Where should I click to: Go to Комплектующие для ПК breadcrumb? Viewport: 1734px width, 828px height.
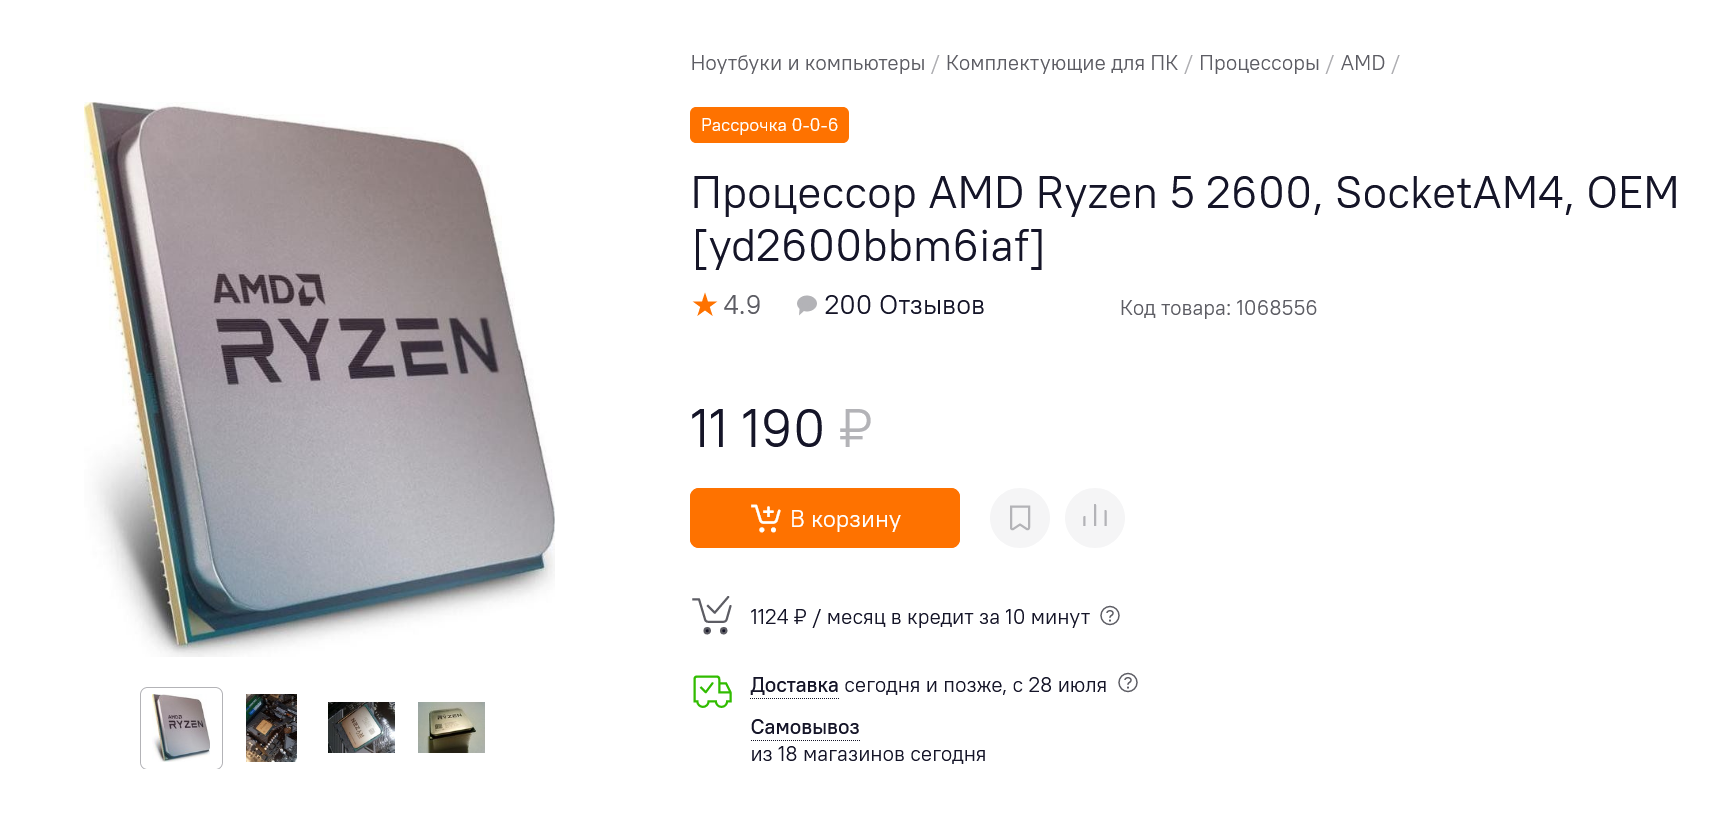coord(1062,63)
